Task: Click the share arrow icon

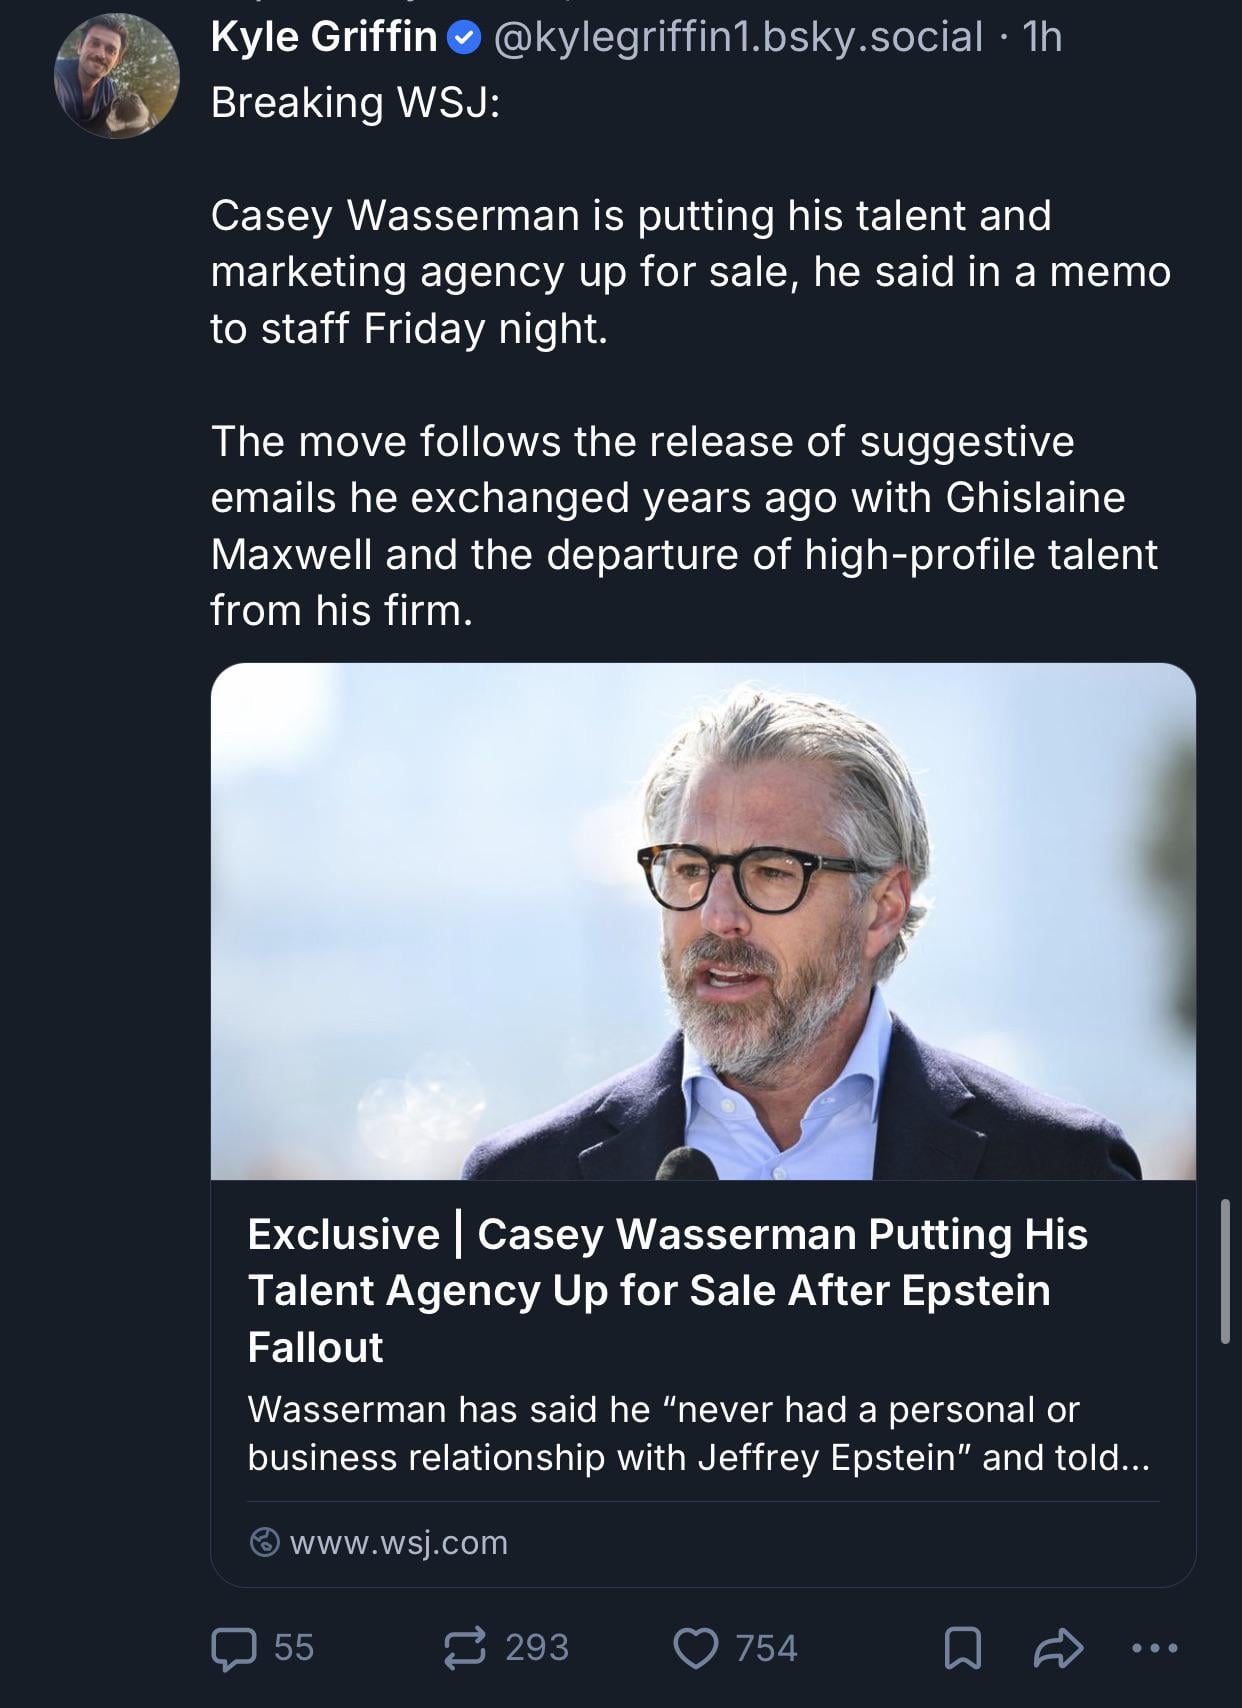Action: click(x=1058, y=1648)
